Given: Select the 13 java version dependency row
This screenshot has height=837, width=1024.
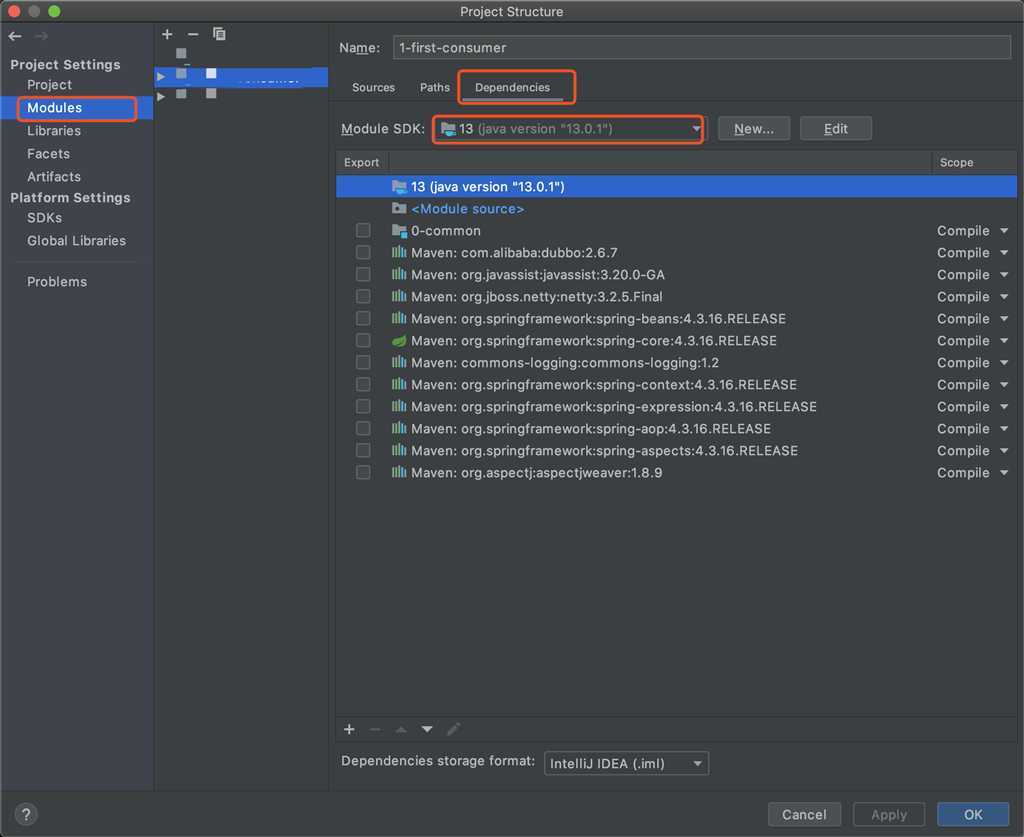Looking at the screenshot, I should pyautogui.click(x=676, y=187).
